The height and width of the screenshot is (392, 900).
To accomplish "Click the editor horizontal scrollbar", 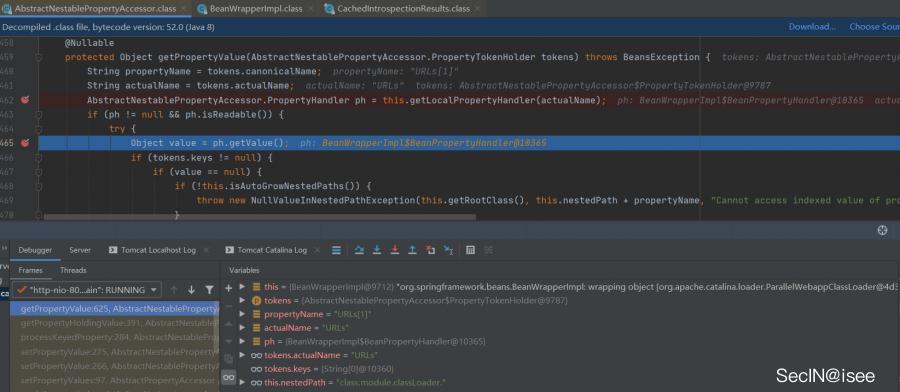I will pos(260,218).
